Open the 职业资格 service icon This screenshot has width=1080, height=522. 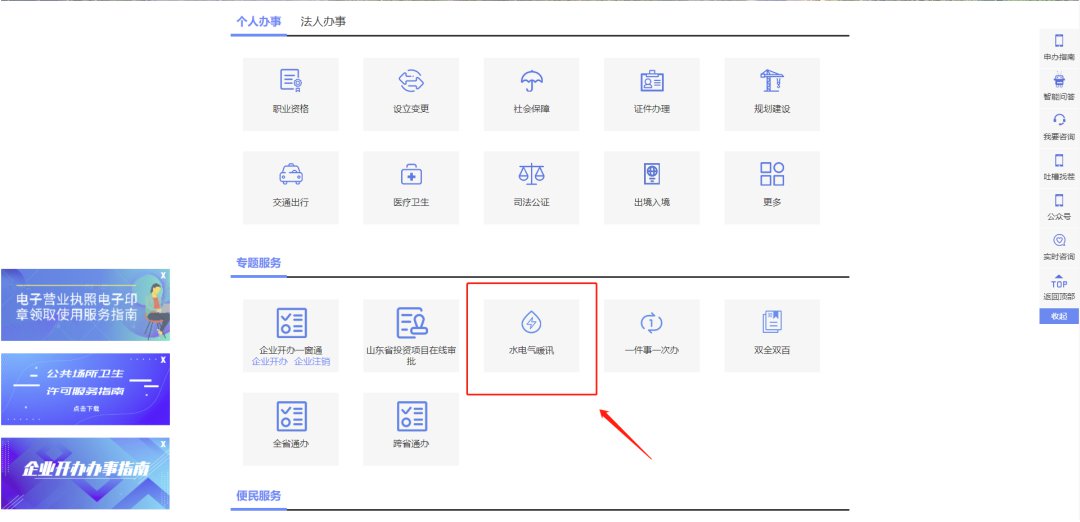click(291, 82)
